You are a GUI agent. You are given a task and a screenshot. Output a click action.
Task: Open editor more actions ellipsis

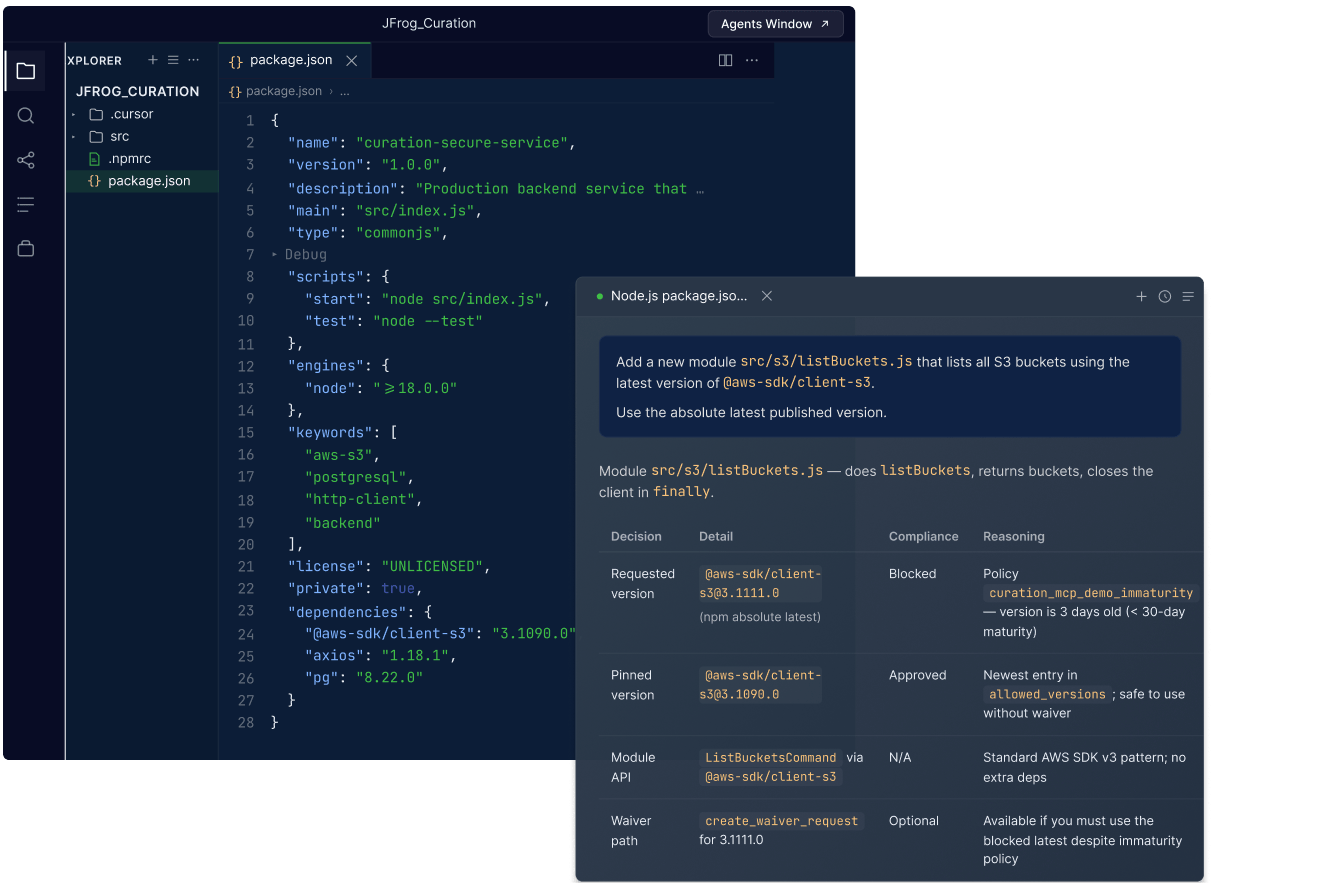(x=752, y=60)
